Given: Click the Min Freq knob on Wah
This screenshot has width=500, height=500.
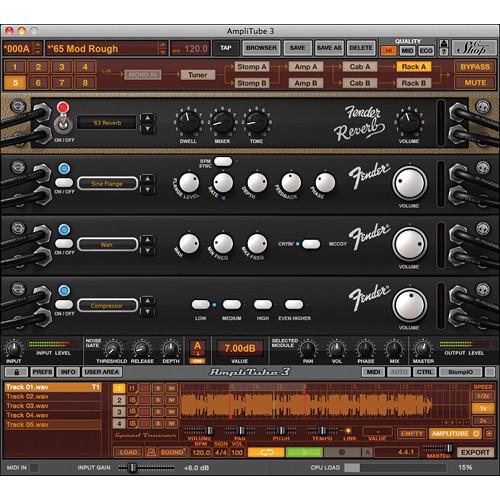Looking at the screenshot, I should [223, 244].
